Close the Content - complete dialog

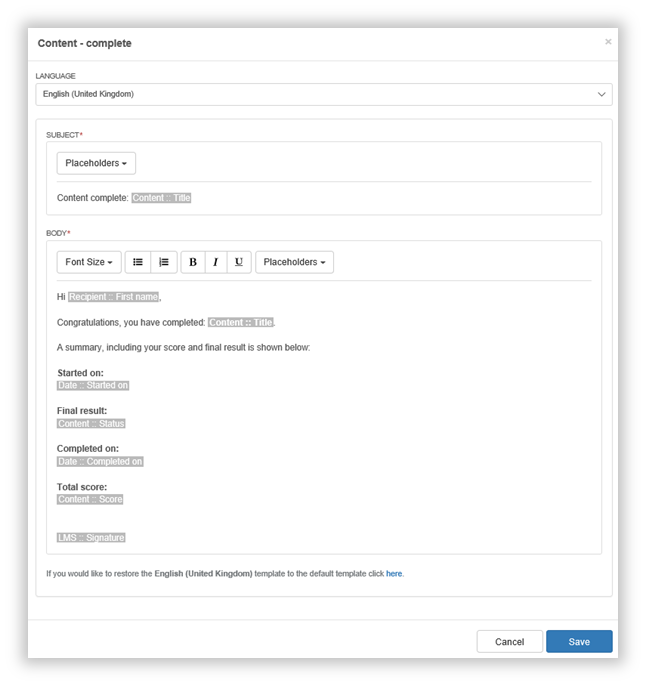tap(608, 42)
